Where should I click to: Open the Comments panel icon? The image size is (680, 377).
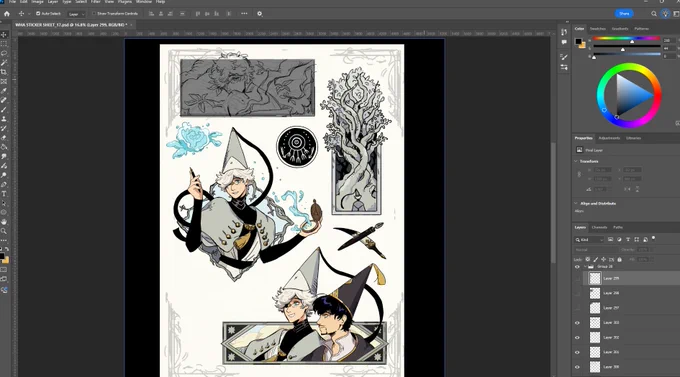tap(564, 42)
